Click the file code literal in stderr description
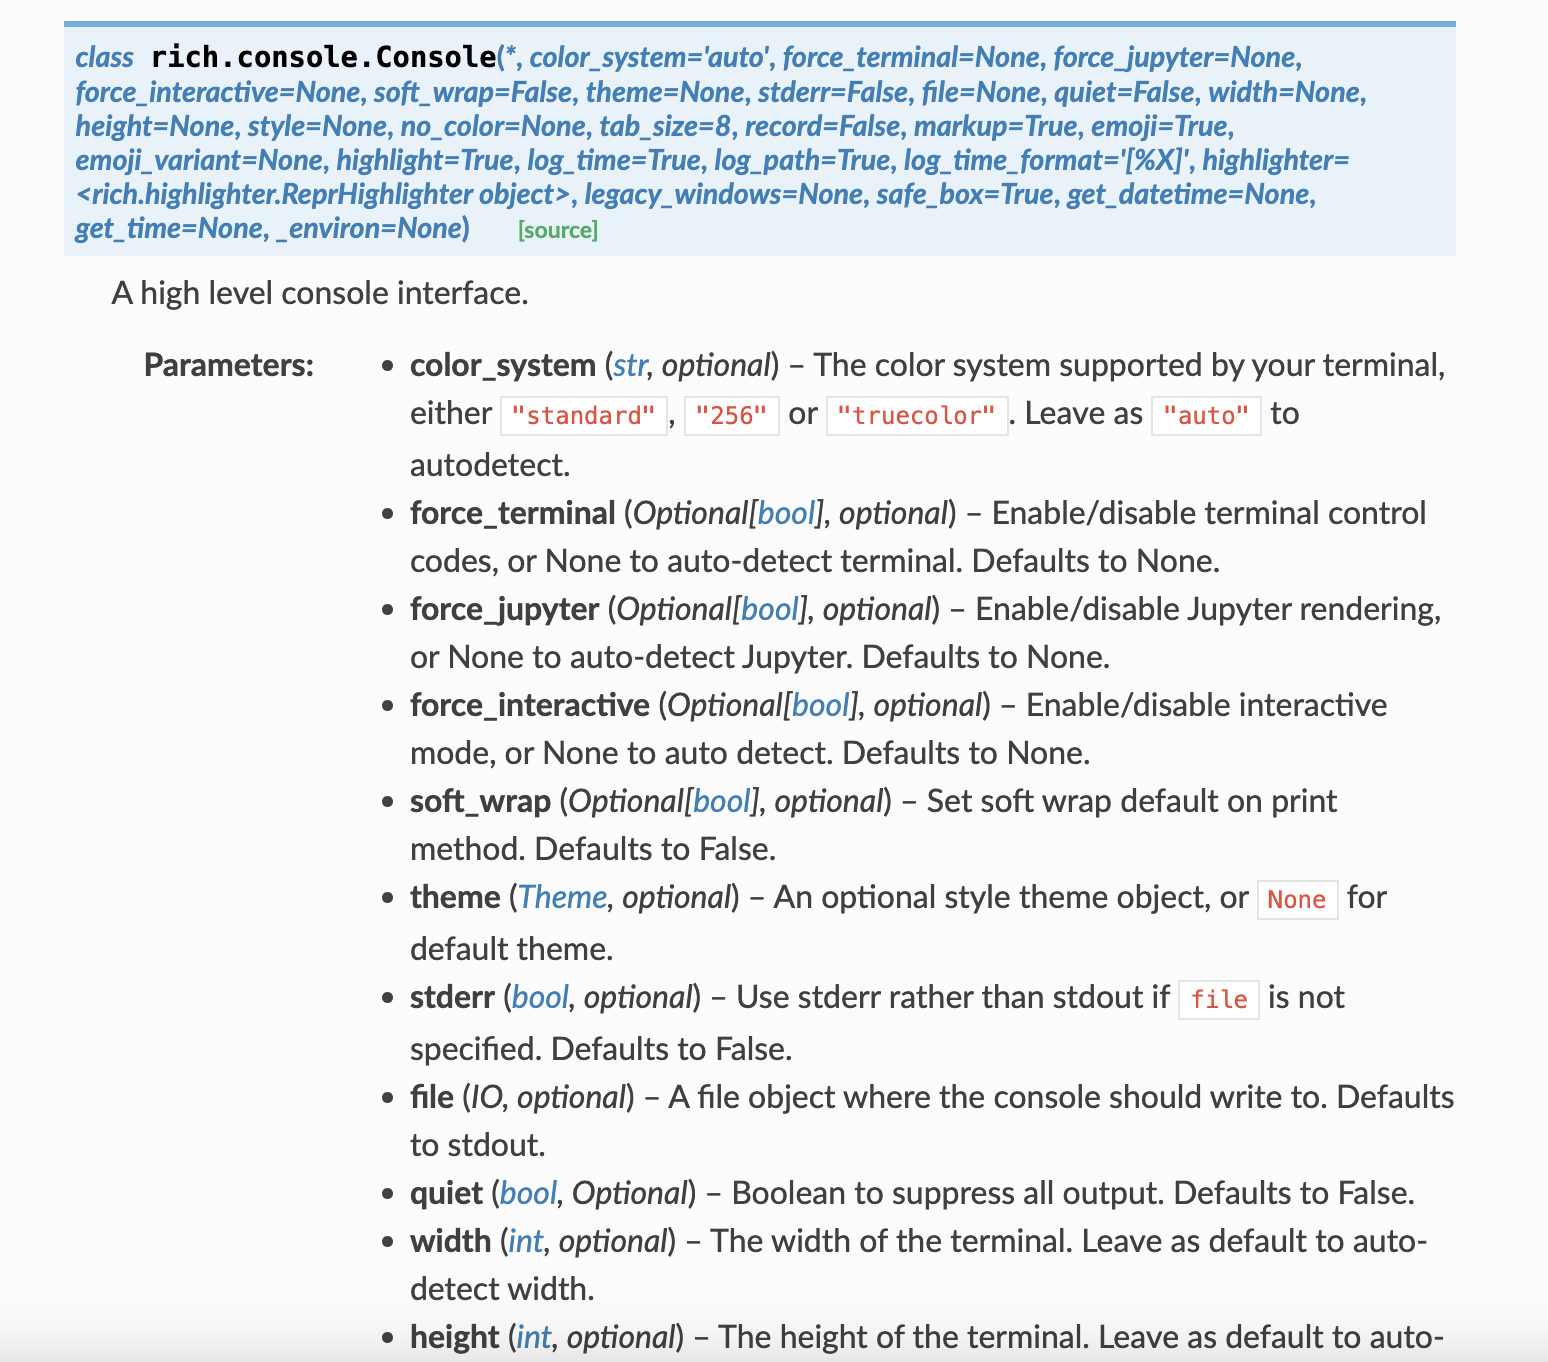 point(1218,999)
